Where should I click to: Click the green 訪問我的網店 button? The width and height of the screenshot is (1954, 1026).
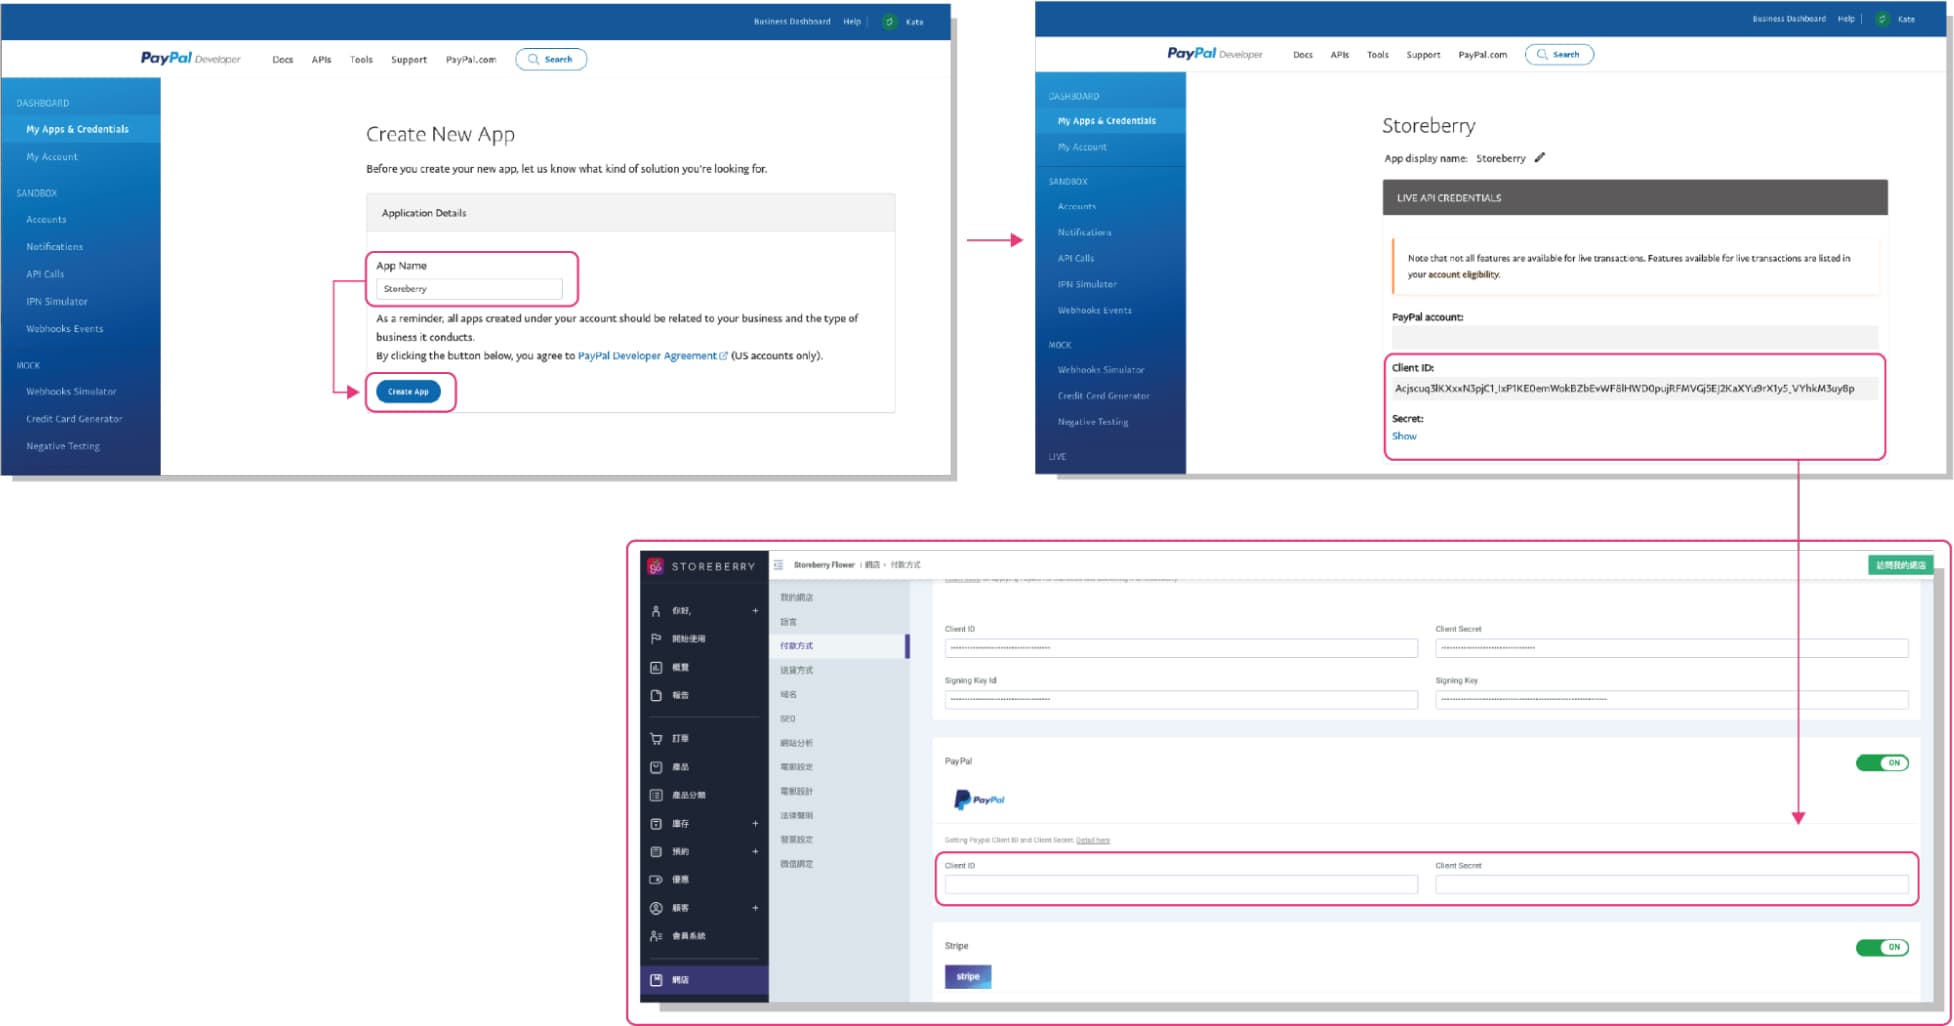click(x=1900, y=565)
